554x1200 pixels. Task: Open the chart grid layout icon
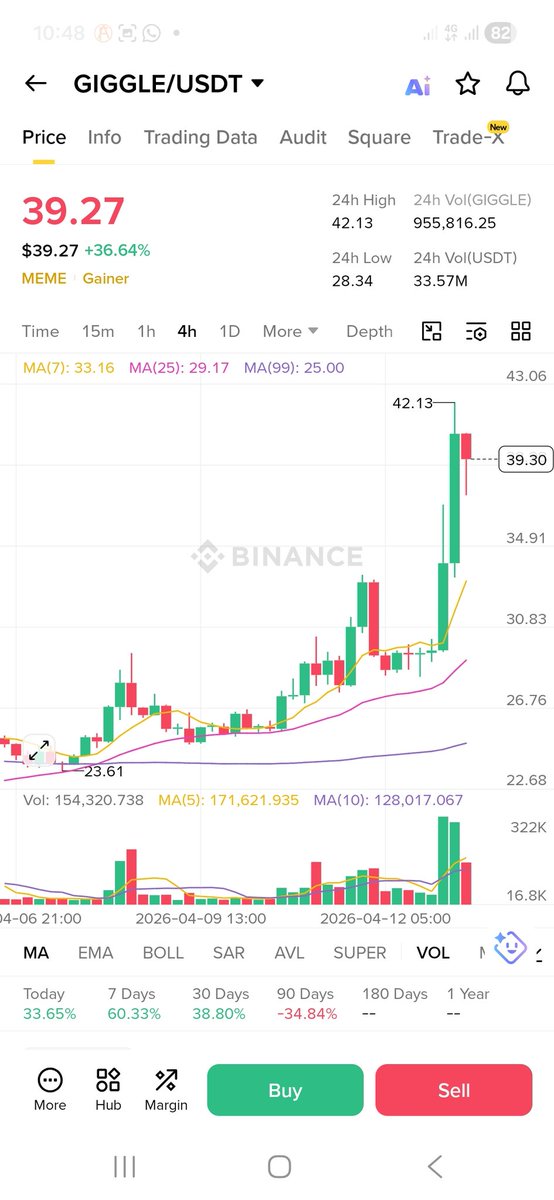(521, 332)
